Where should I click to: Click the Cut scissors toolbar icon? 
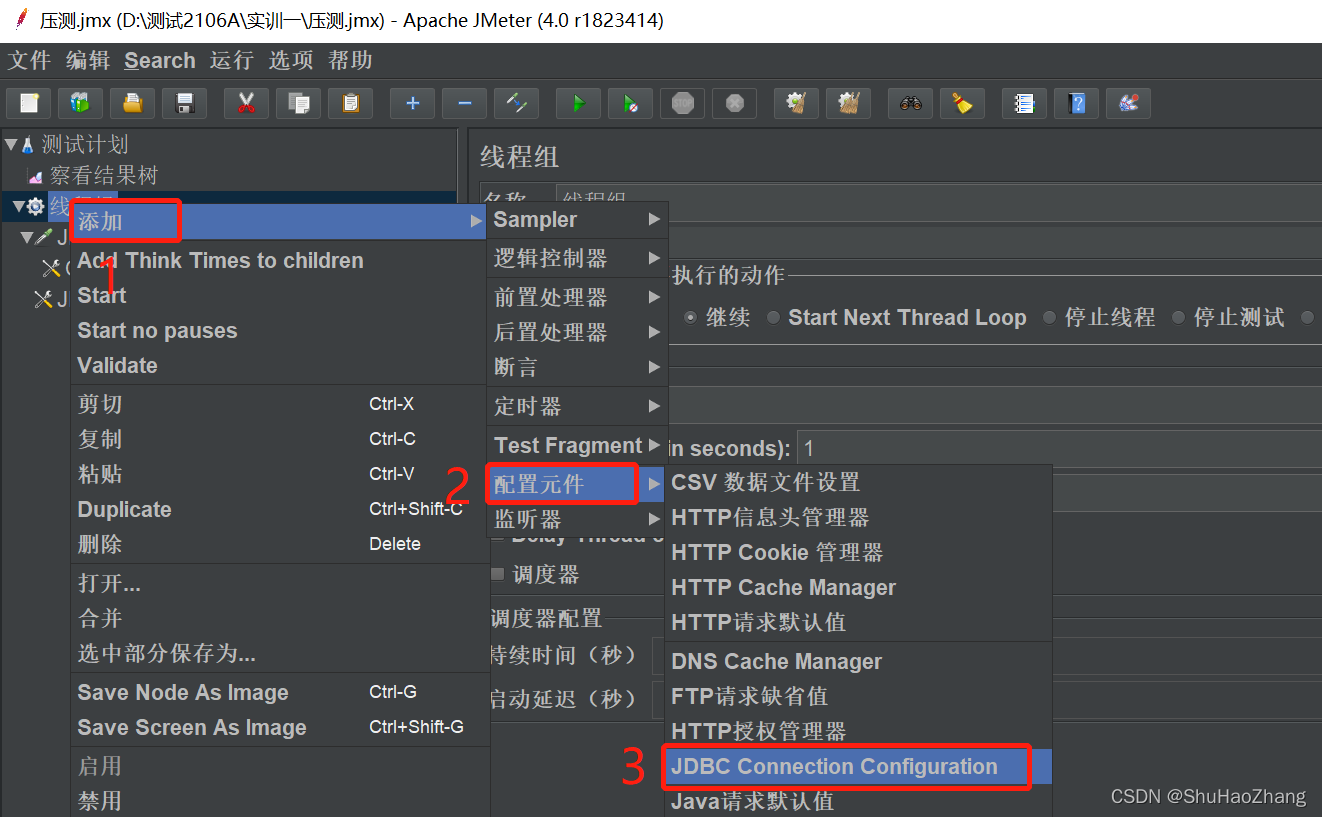click(x=247, y=103)
